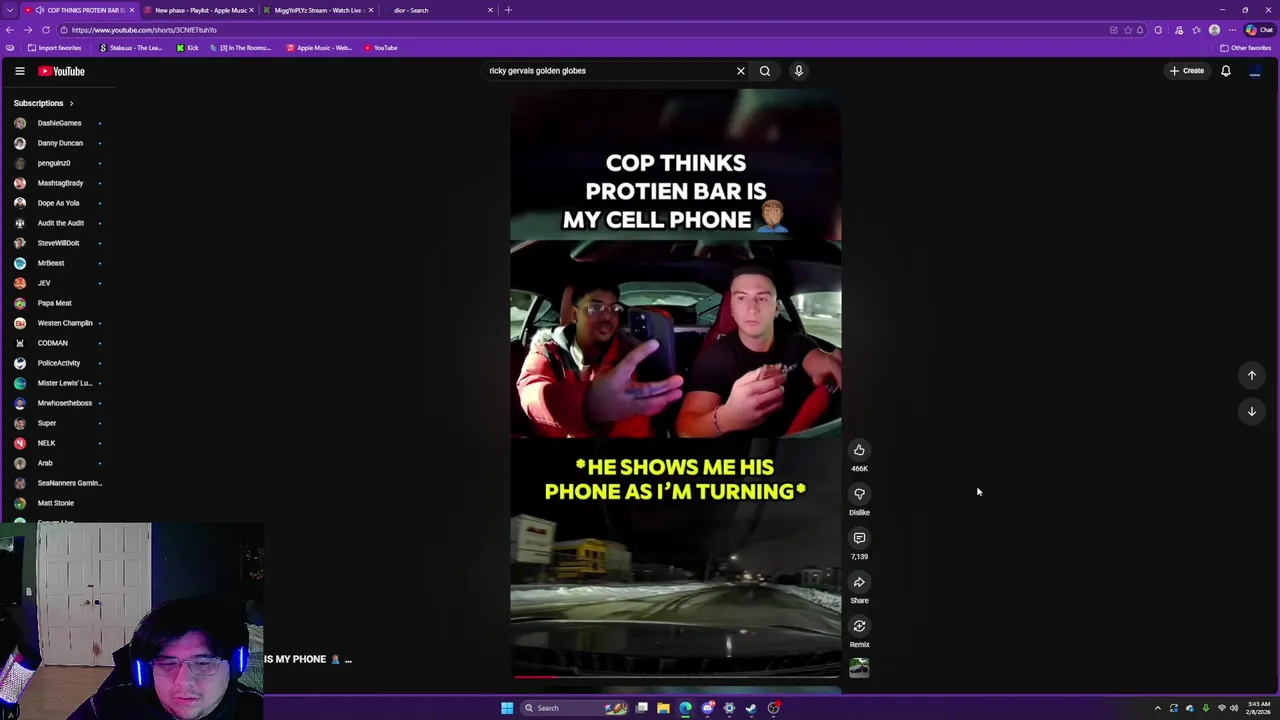1280x720 pixels.
Task: Dislike the short
Action: [x=859, y=494]
